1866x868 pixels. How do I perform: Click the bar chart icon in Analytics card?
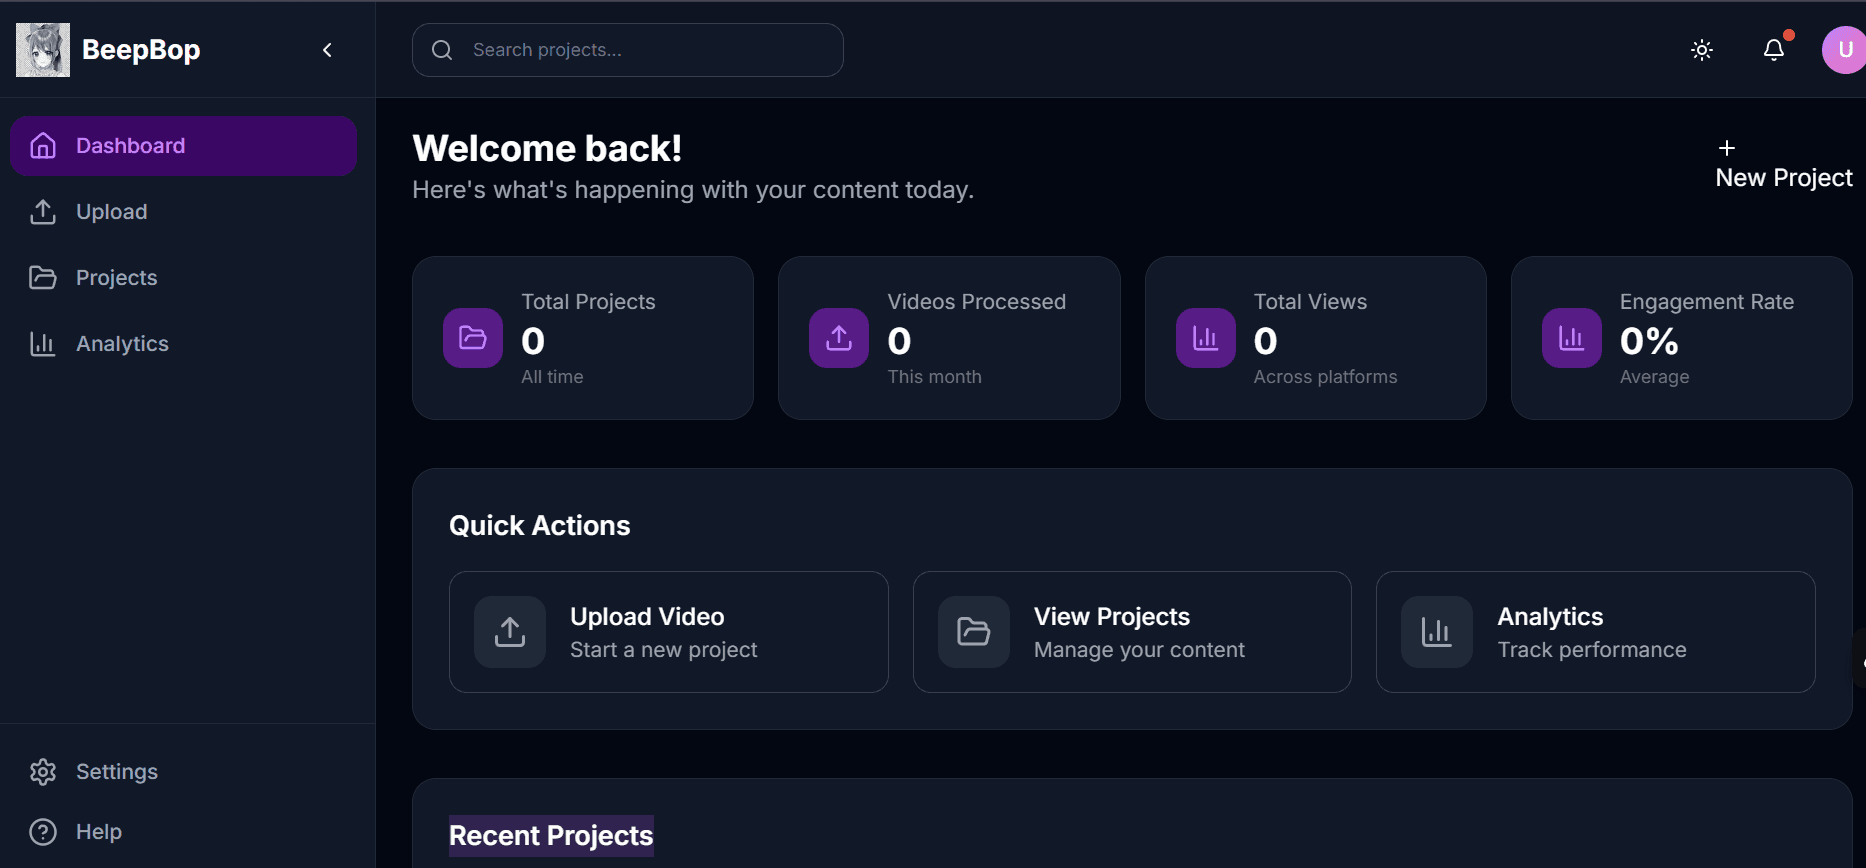tap(1437, 632)
